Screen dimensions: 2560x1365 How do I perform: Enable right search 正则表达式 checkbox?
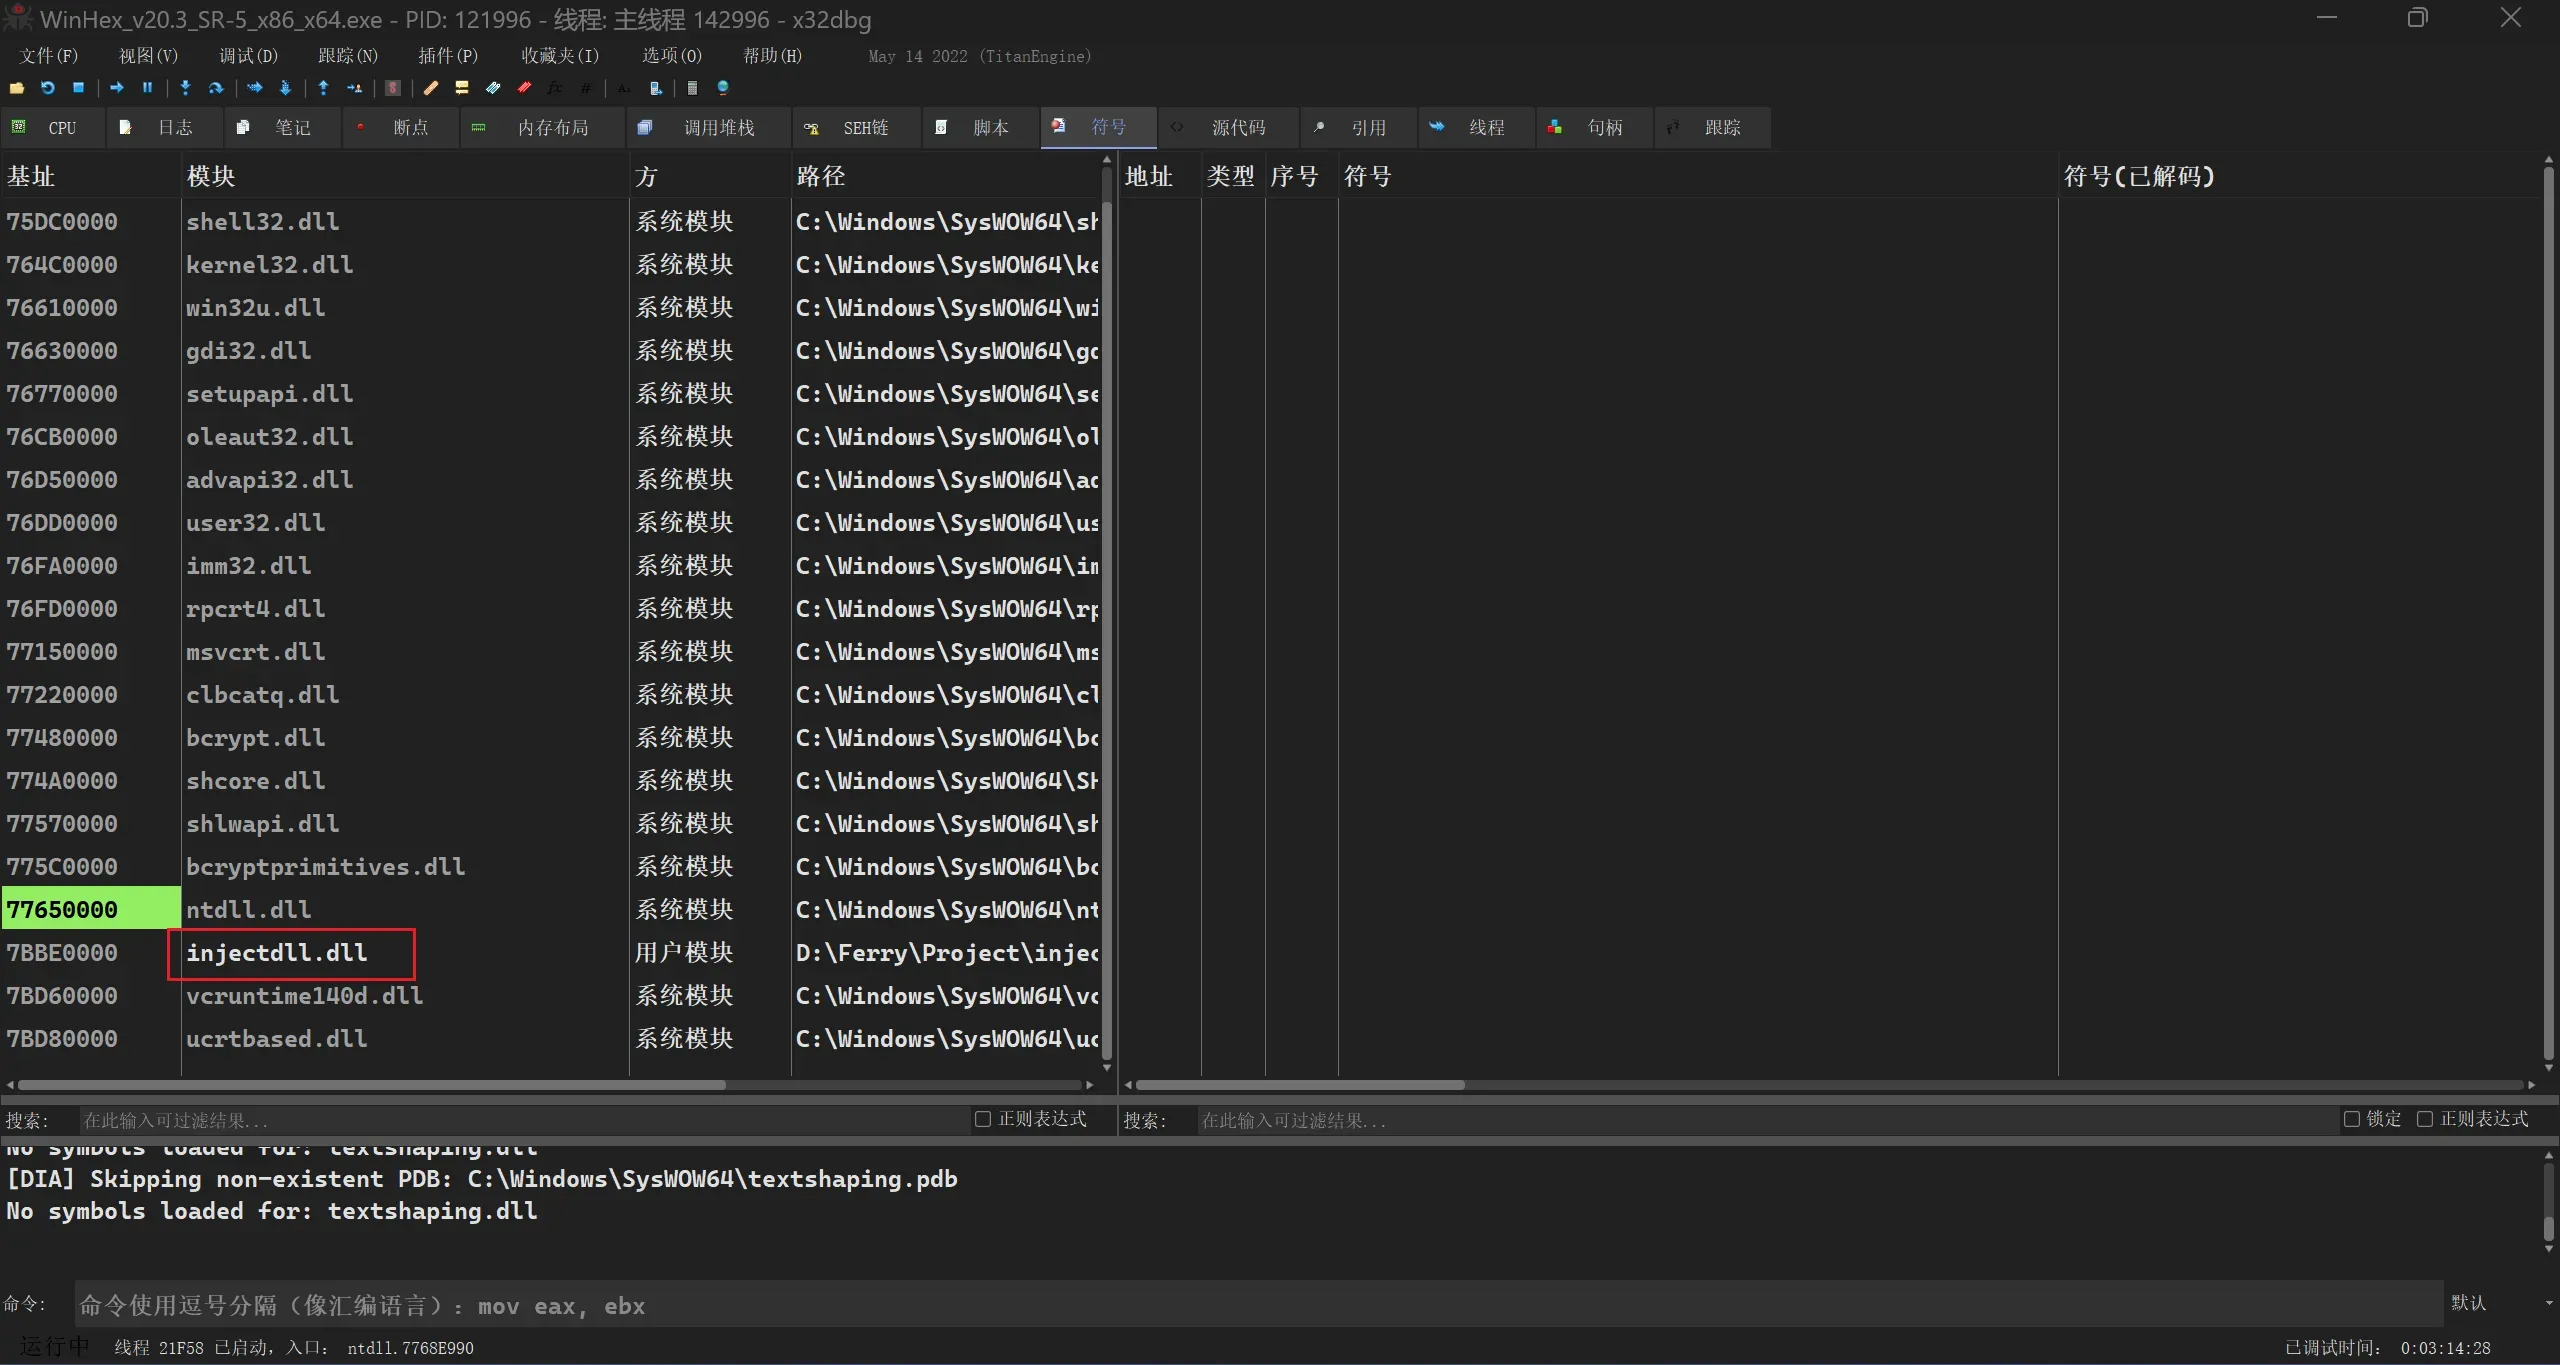2425,1119
